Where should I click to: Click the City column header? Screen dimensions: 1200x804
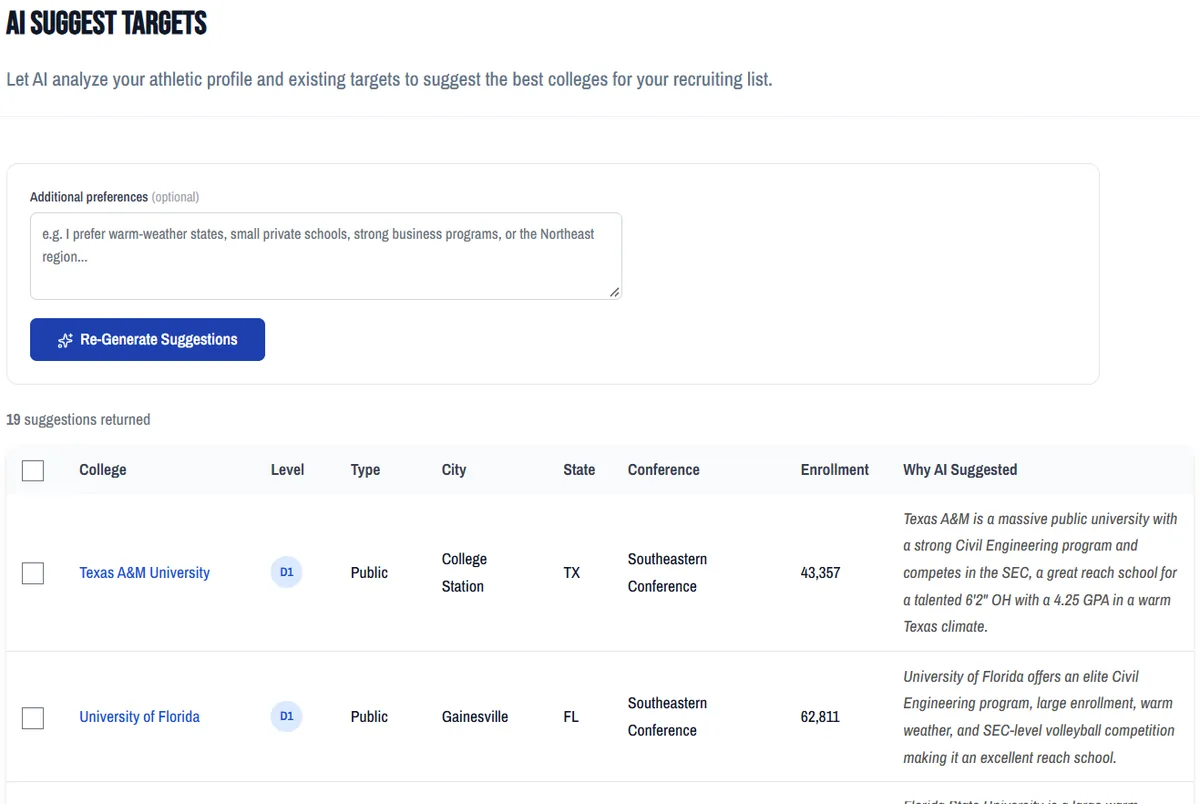454,470
